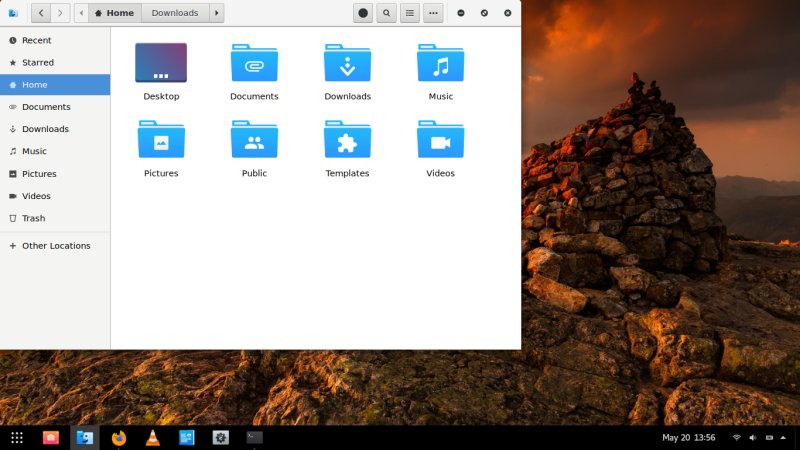Click the path bar's left scroll arrow
The image size is (800, 450).
tap(82, 13)
